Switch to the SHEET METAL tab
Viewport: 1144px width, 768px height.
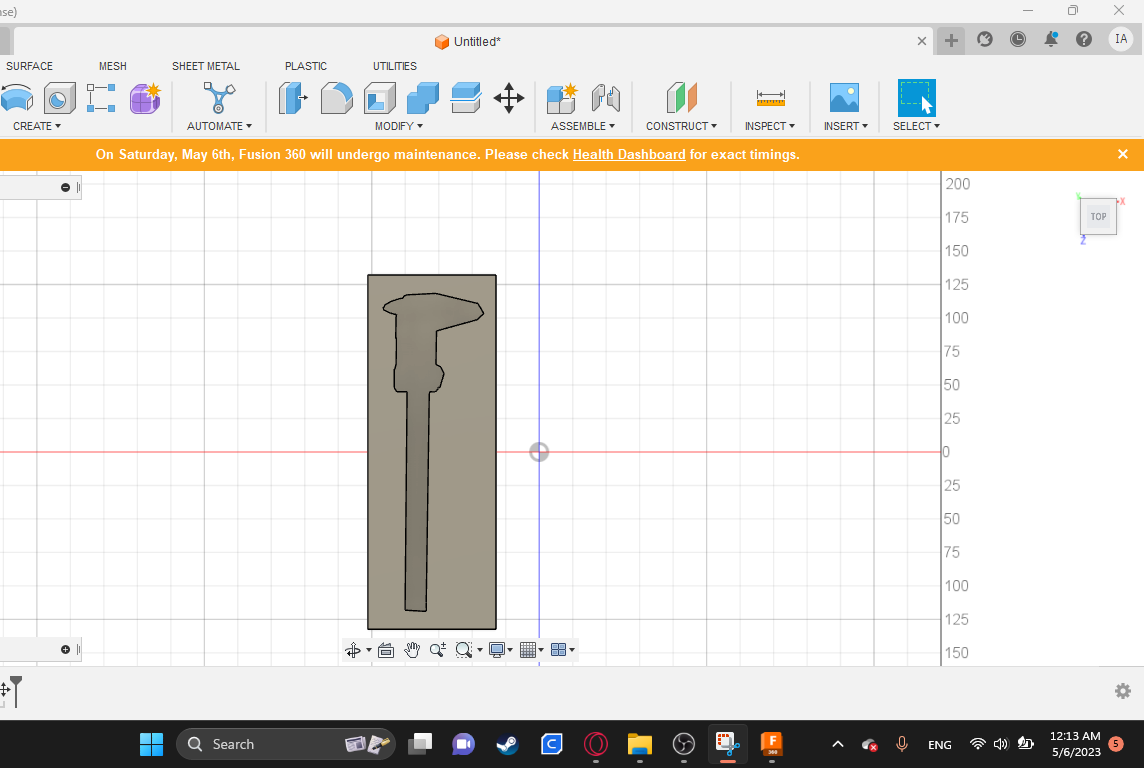pyautogui.click(x=205, y=66)
